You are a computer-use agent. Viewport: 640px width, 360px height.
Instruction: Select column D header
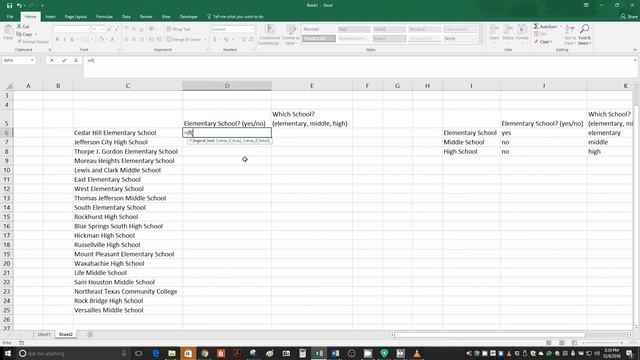[x=227, y=86]
